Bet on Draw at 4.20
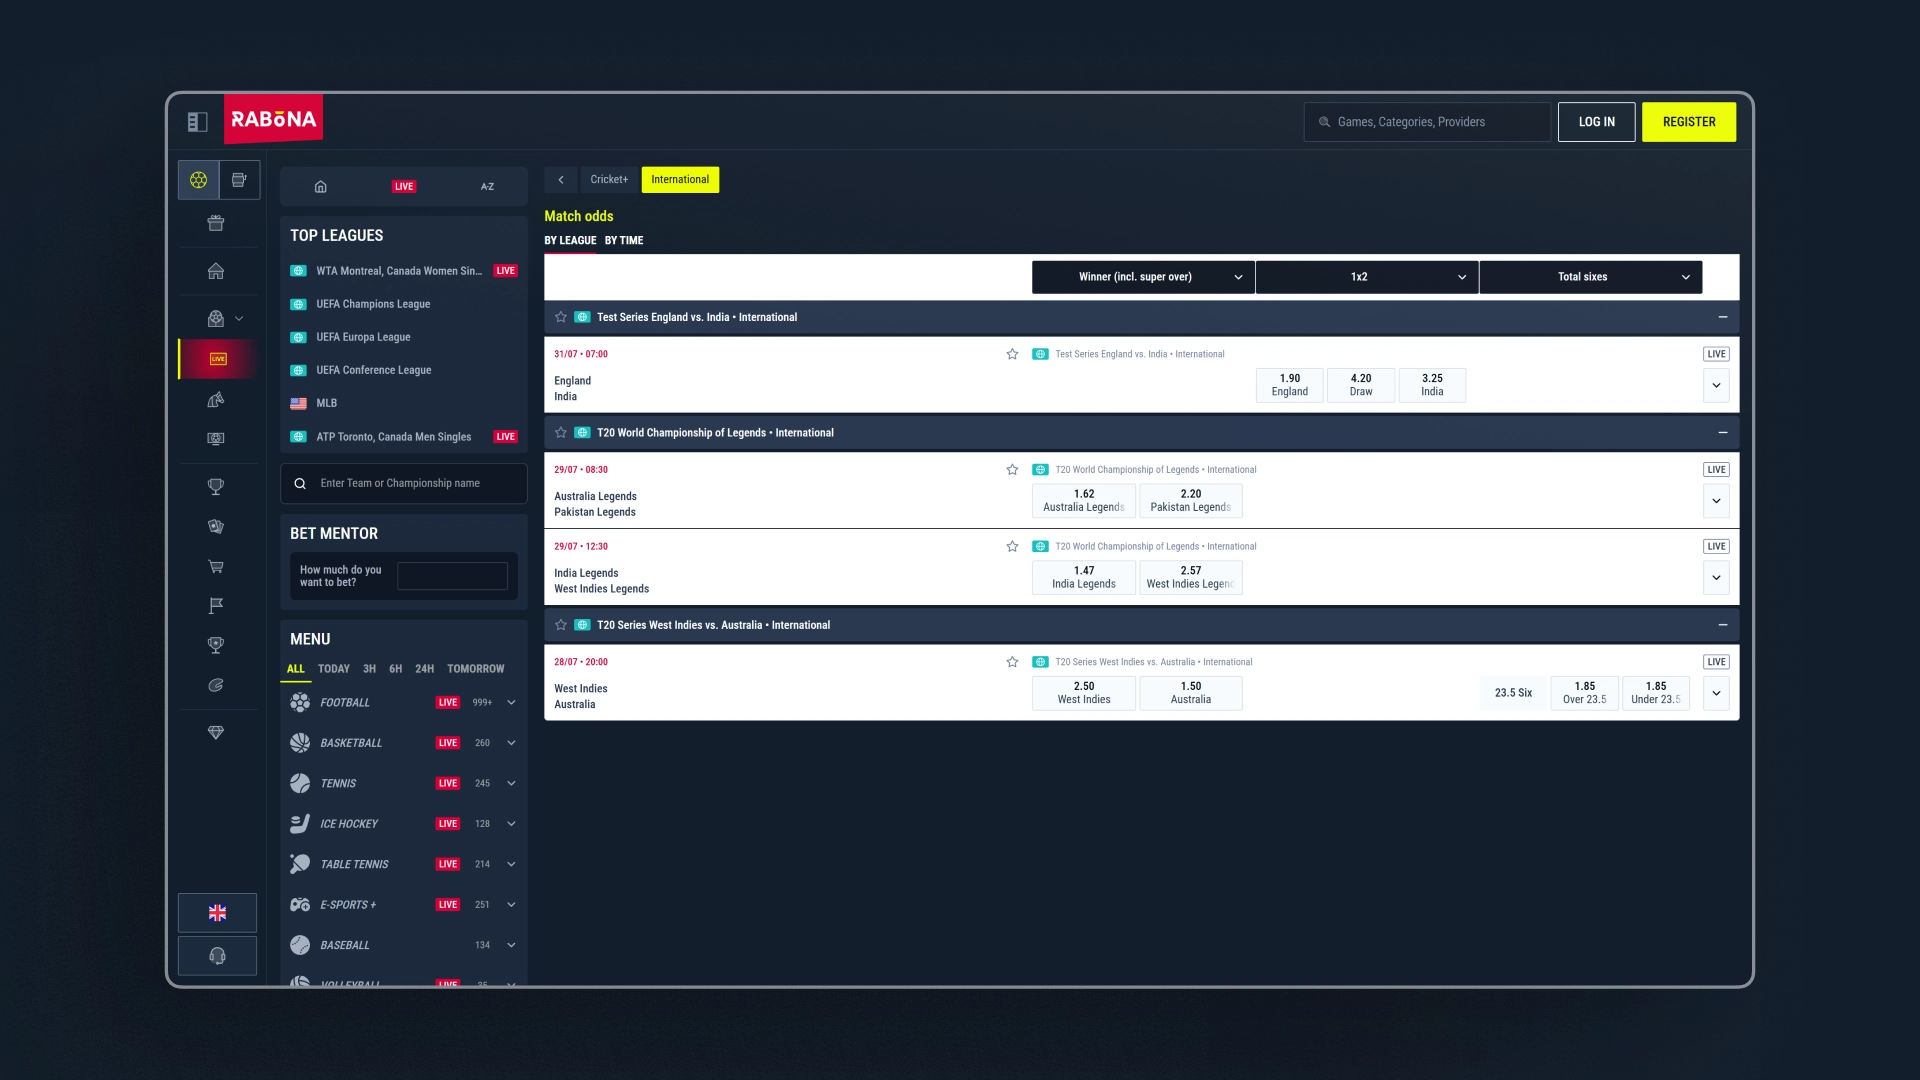The height and width of the screenshot is (1080, 1920). (x=1361, y=386)
